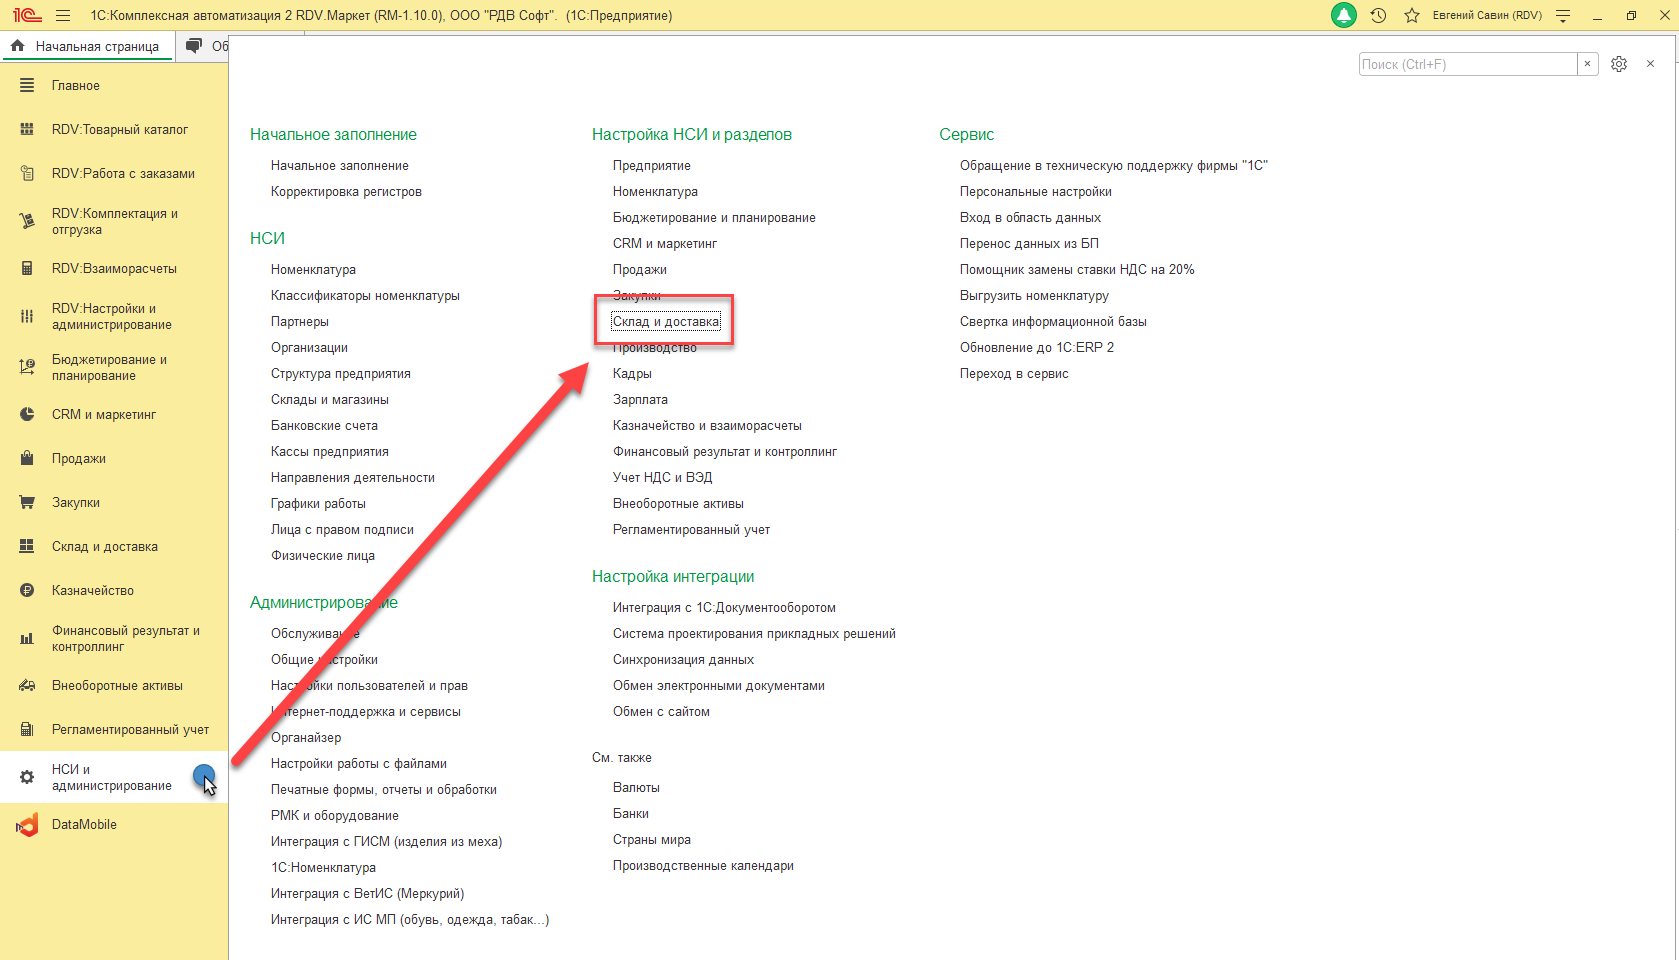Screen dimensions: 1679x960
Task: Click the green notifications bell icon
Action: click(1344, 15)
